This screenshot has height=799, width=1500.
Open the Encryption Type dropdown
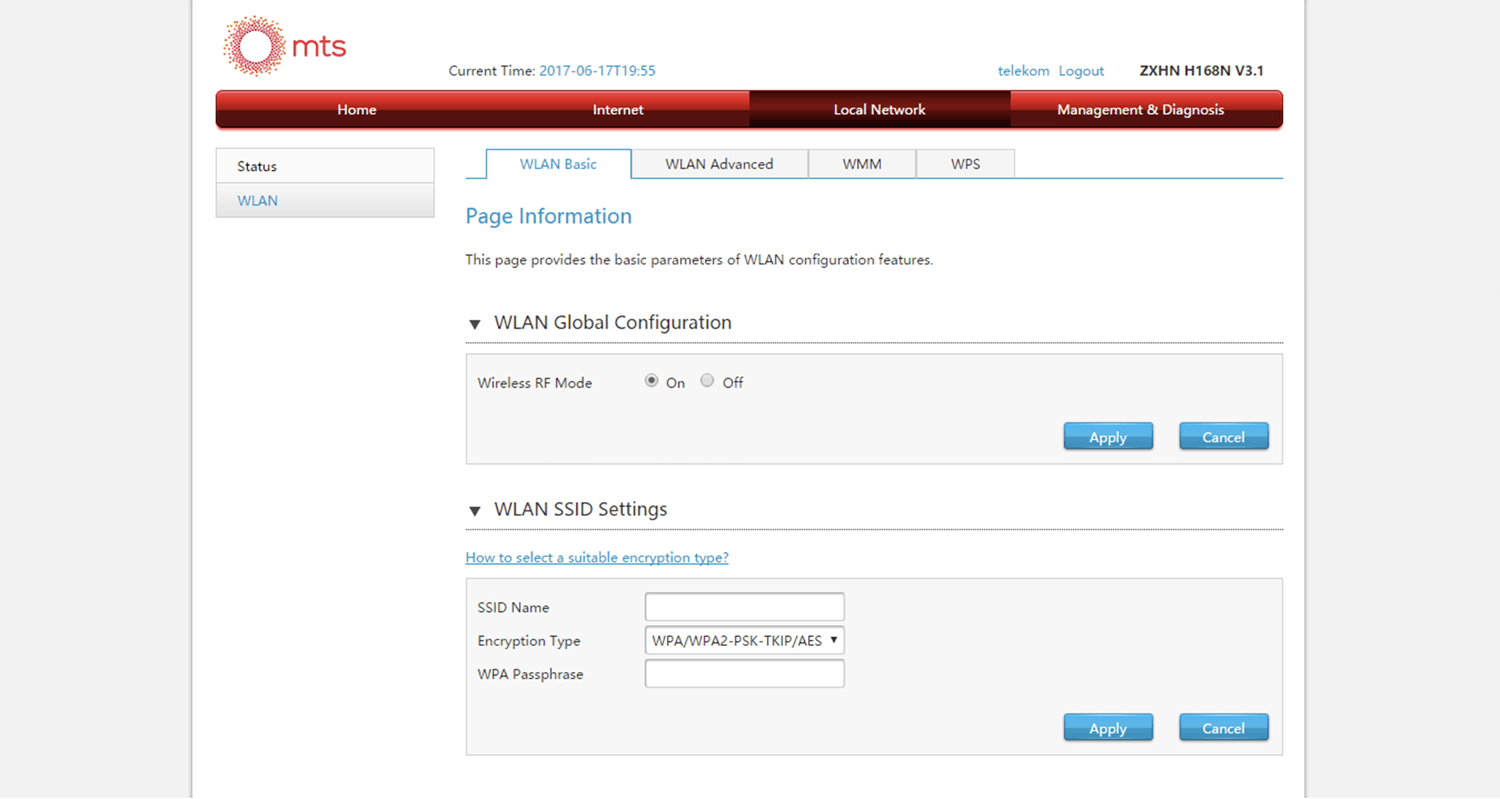tap(744, 641)
